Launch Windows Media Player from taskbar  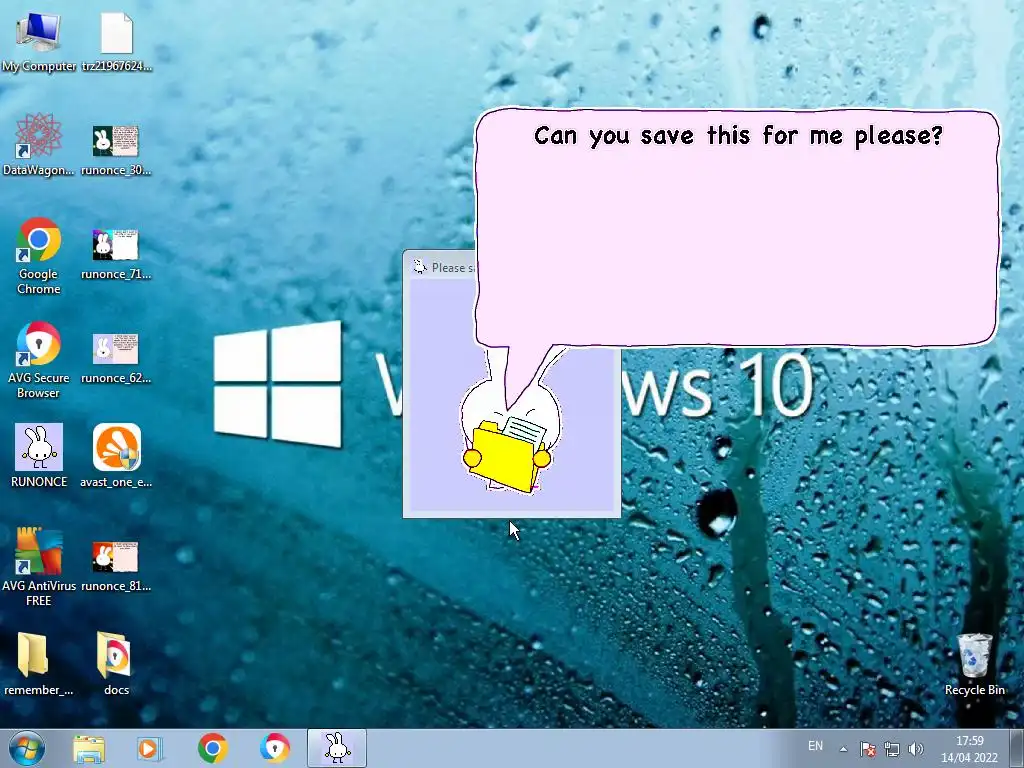(150, 748)
